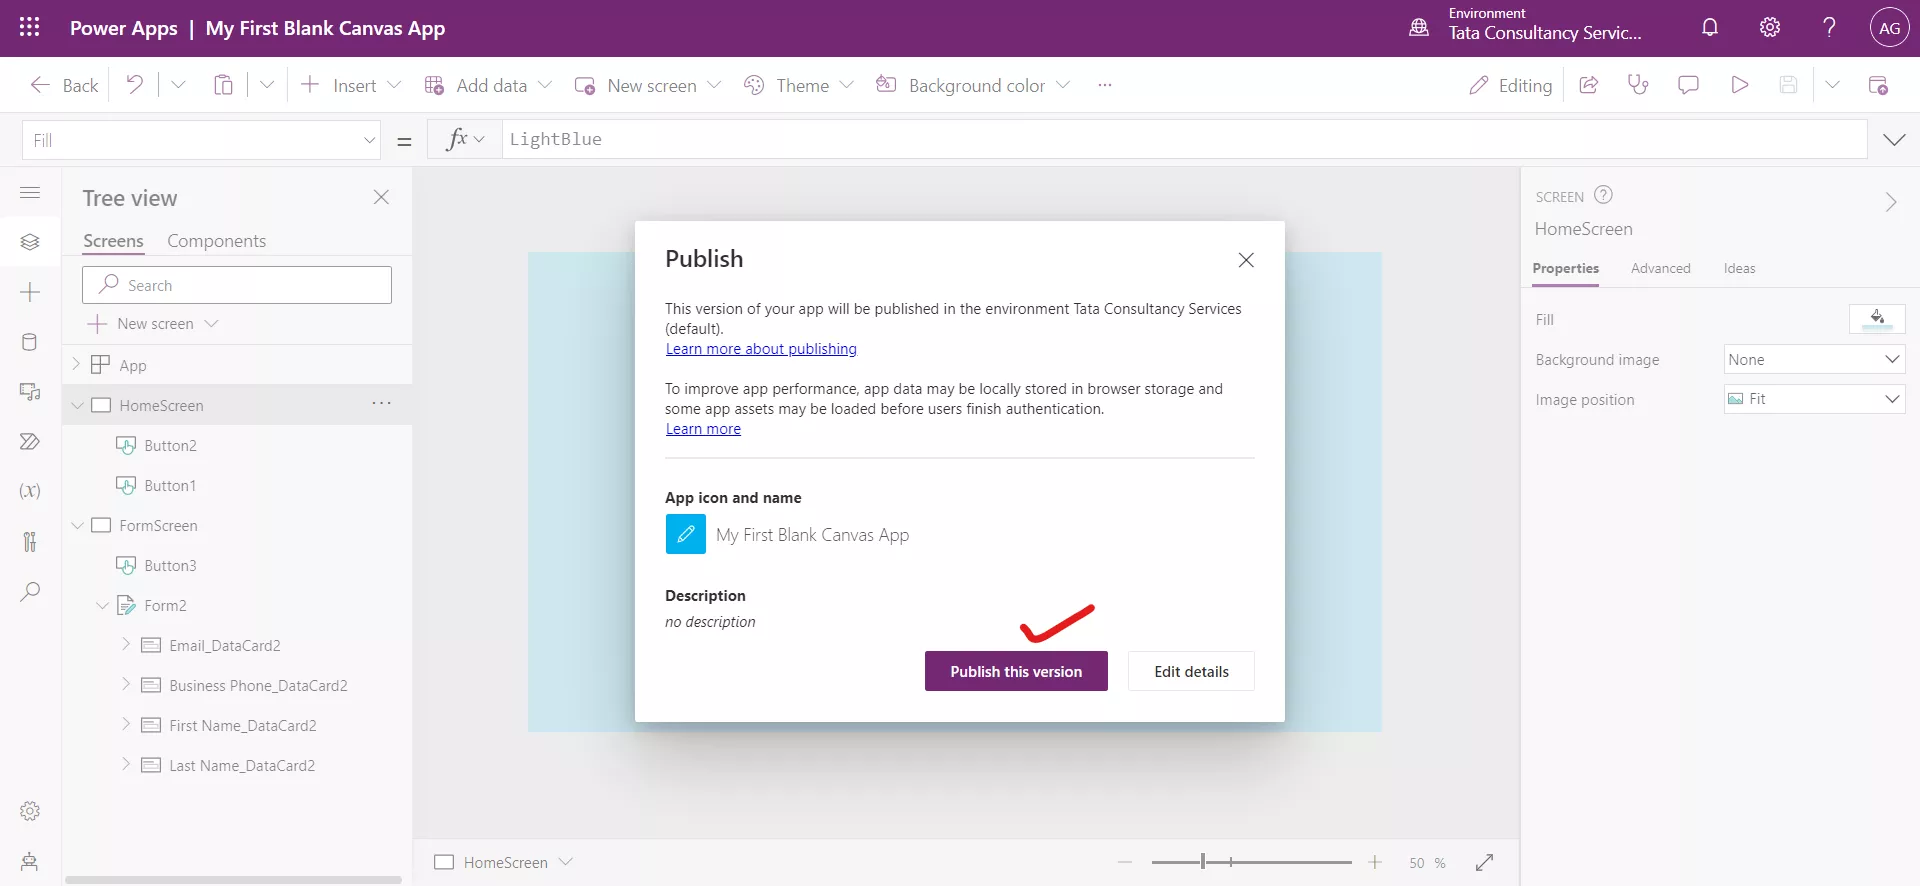Click the Publish icon in toolbar
The image size is (1920, 886).
click(1878, 85)
